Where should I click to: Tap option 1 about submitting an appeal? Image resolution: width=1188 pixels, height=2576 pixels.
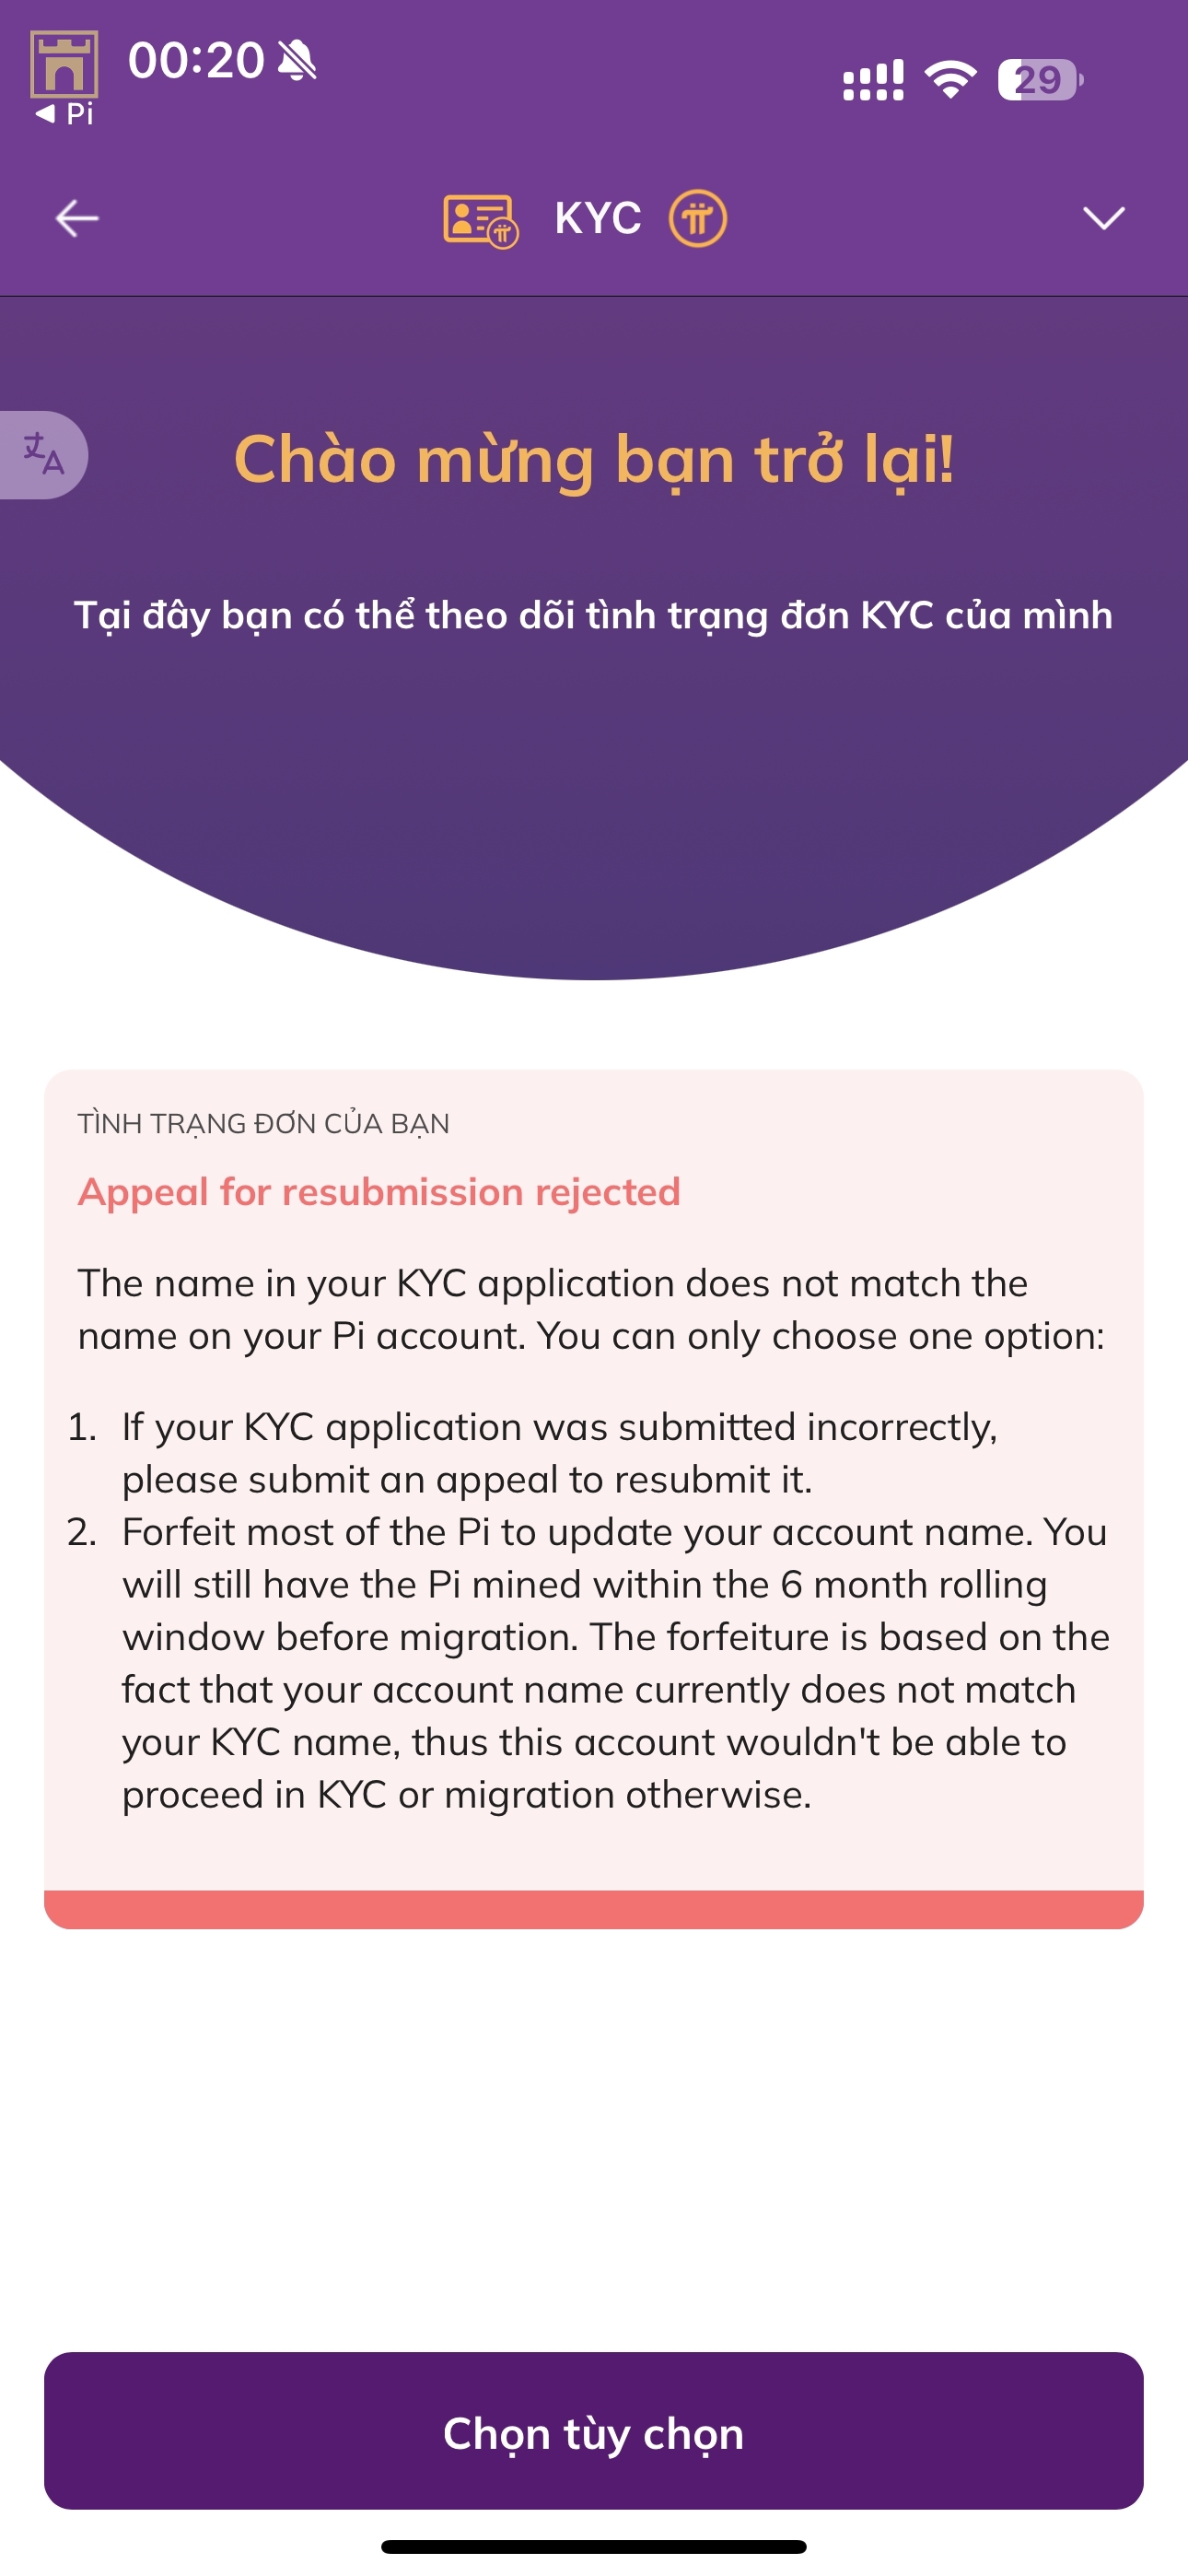point(560,1453)
